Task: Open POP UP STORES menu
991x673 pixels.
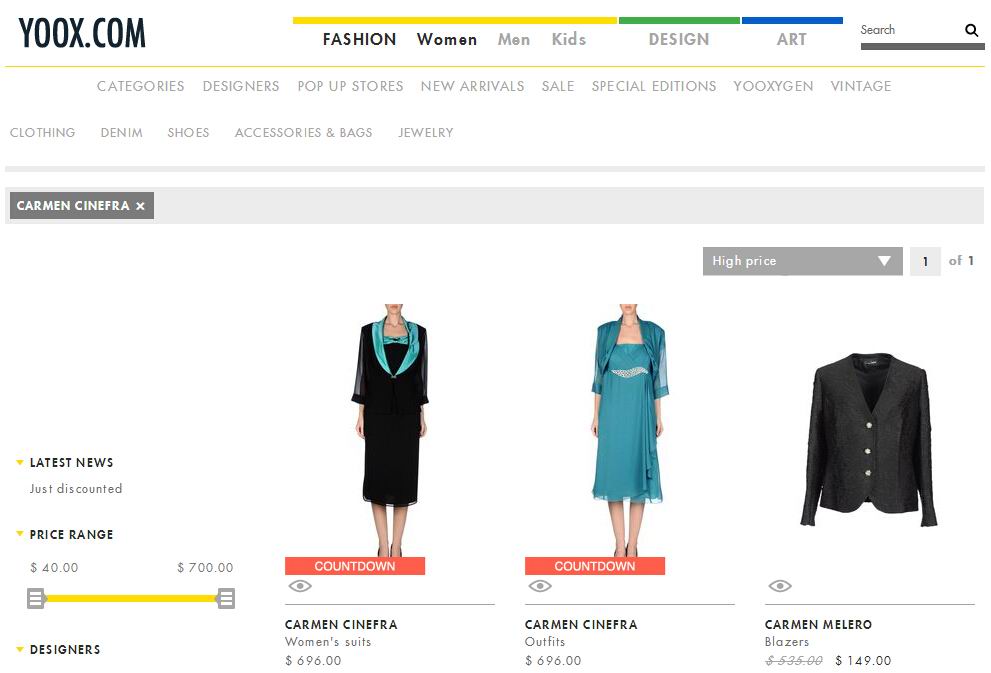Action: pyautogui.click(x=350, y=86)
